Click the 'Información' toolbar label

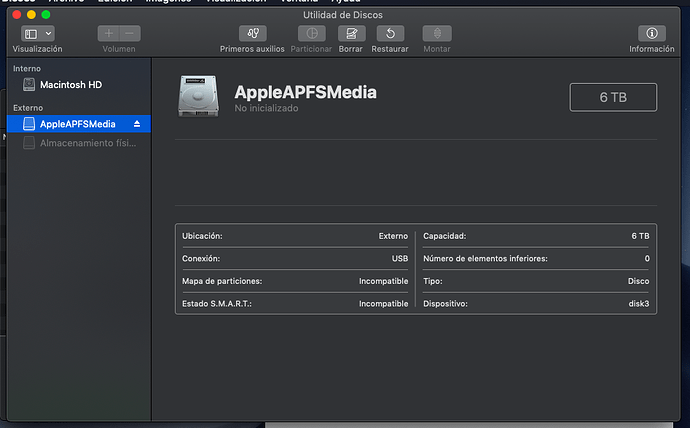[652, 49]
